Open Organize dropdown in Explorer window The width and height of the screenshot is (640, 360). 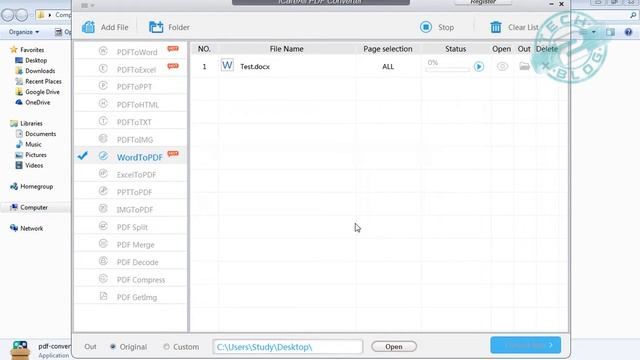point(24,32)
